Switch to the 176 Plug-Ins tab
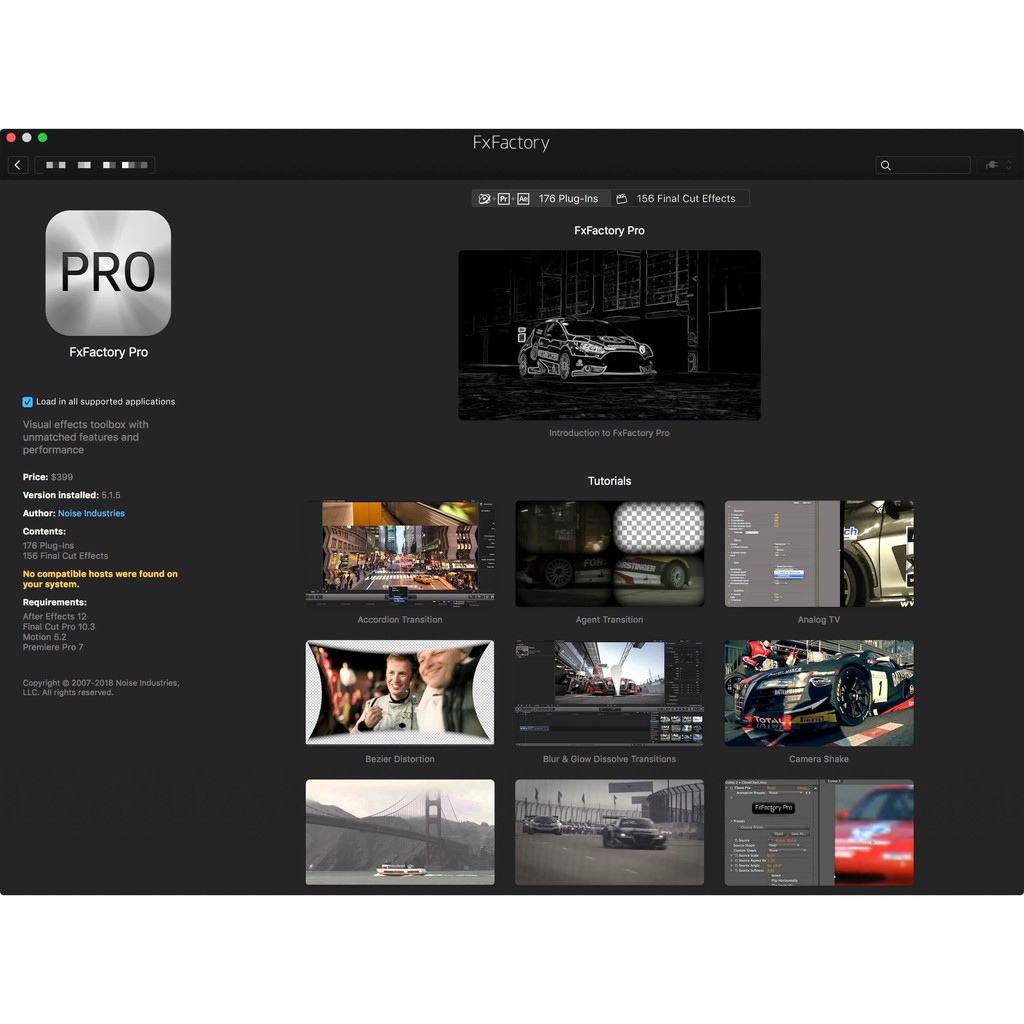1024x1024 pixels. click(567, 199)
